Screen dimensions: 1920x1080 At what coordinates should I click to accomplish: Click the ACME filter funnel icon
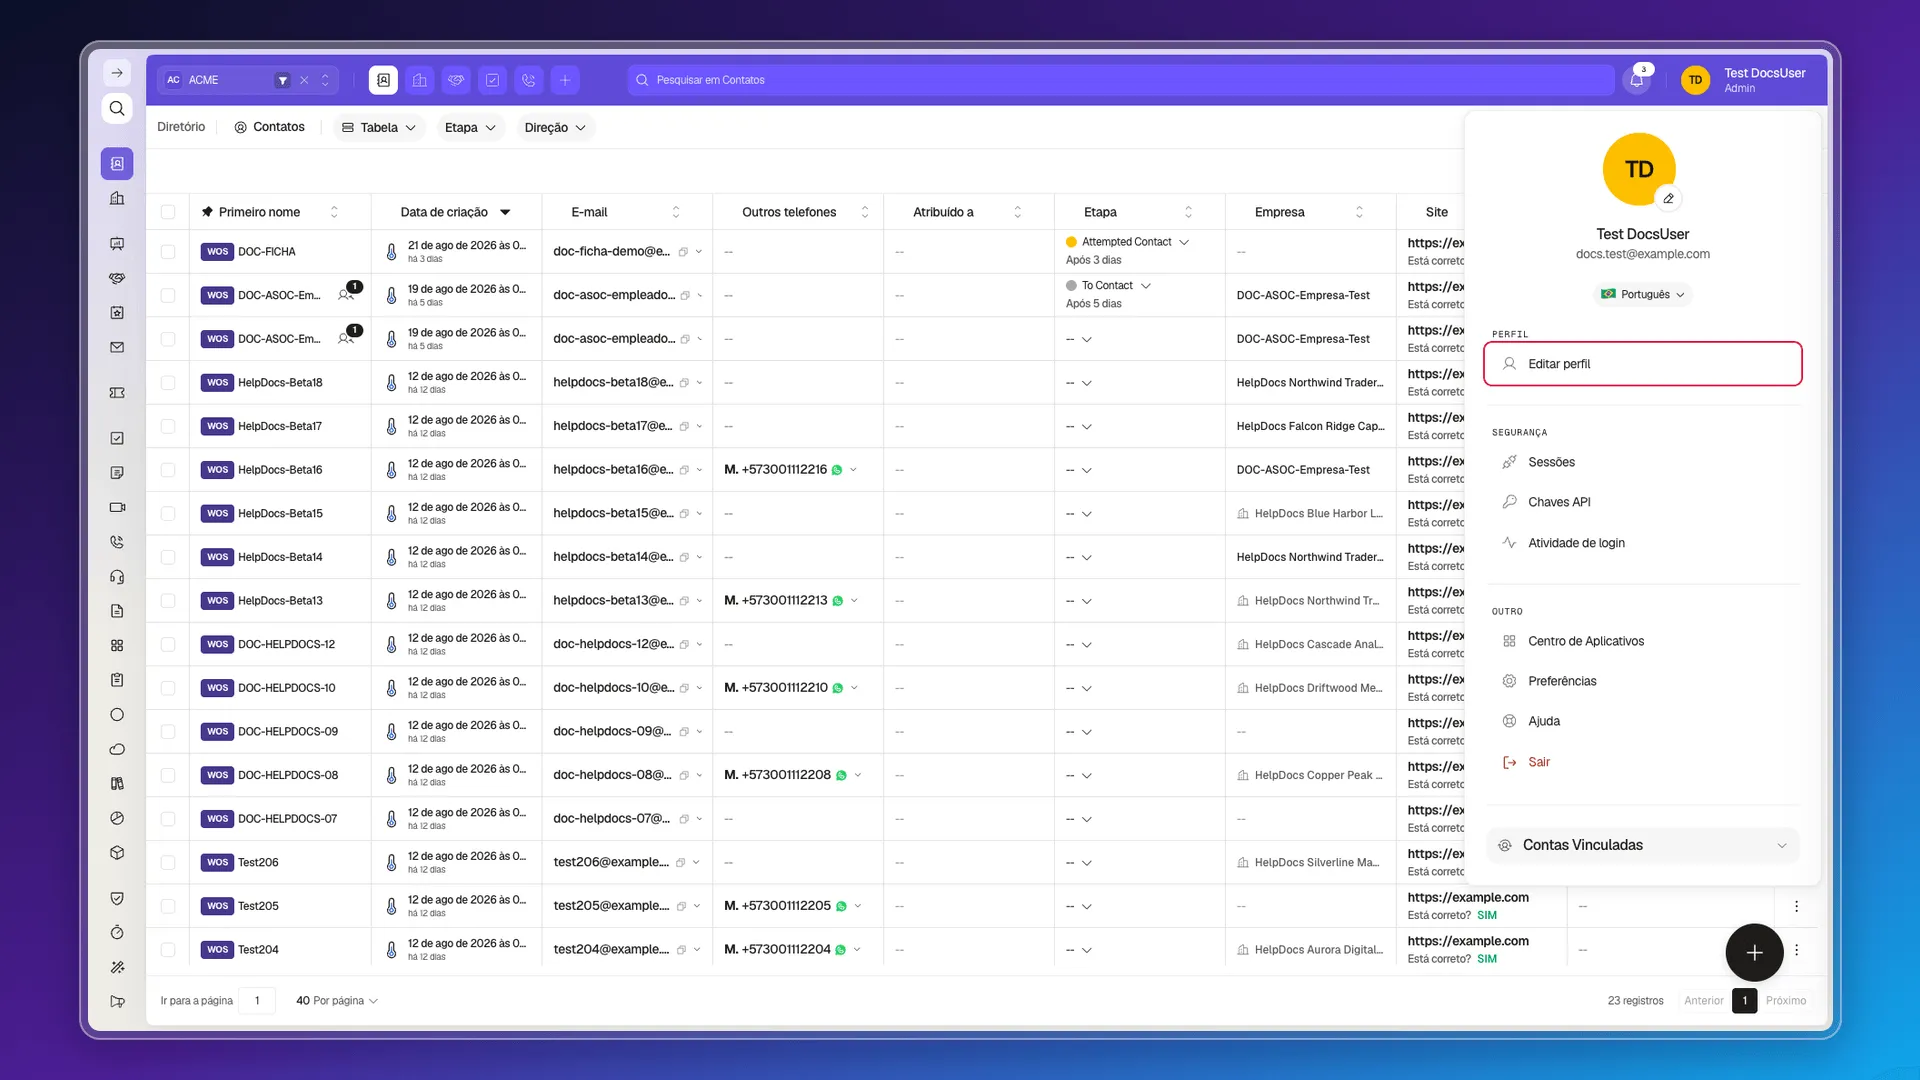(283, 80)
